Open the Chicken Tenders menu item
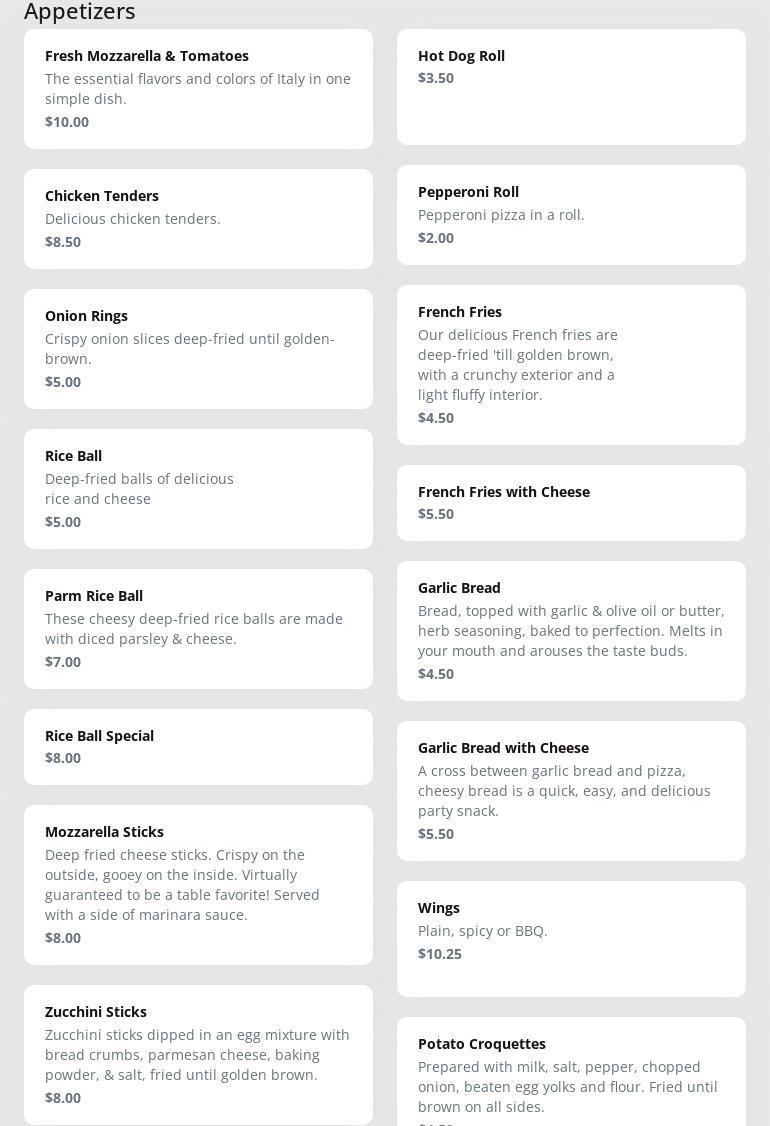 (102, 196)
